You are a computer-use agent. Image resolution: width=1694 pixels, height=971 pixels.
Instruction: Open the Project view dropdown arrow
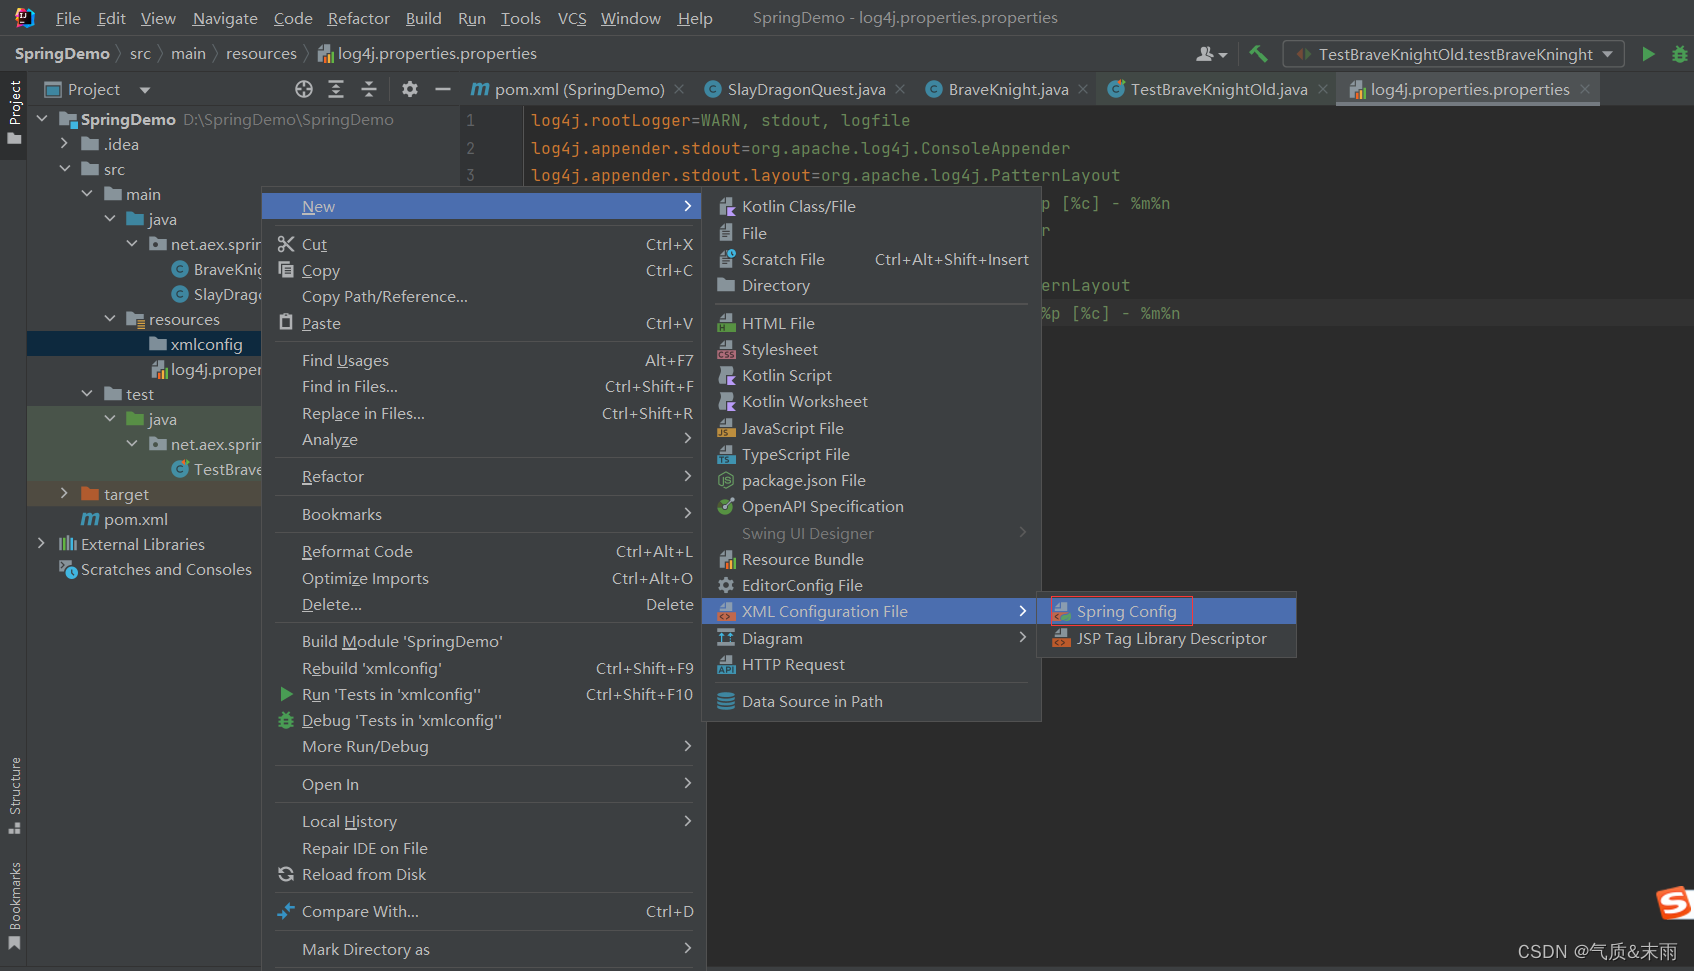click(145, 90)
